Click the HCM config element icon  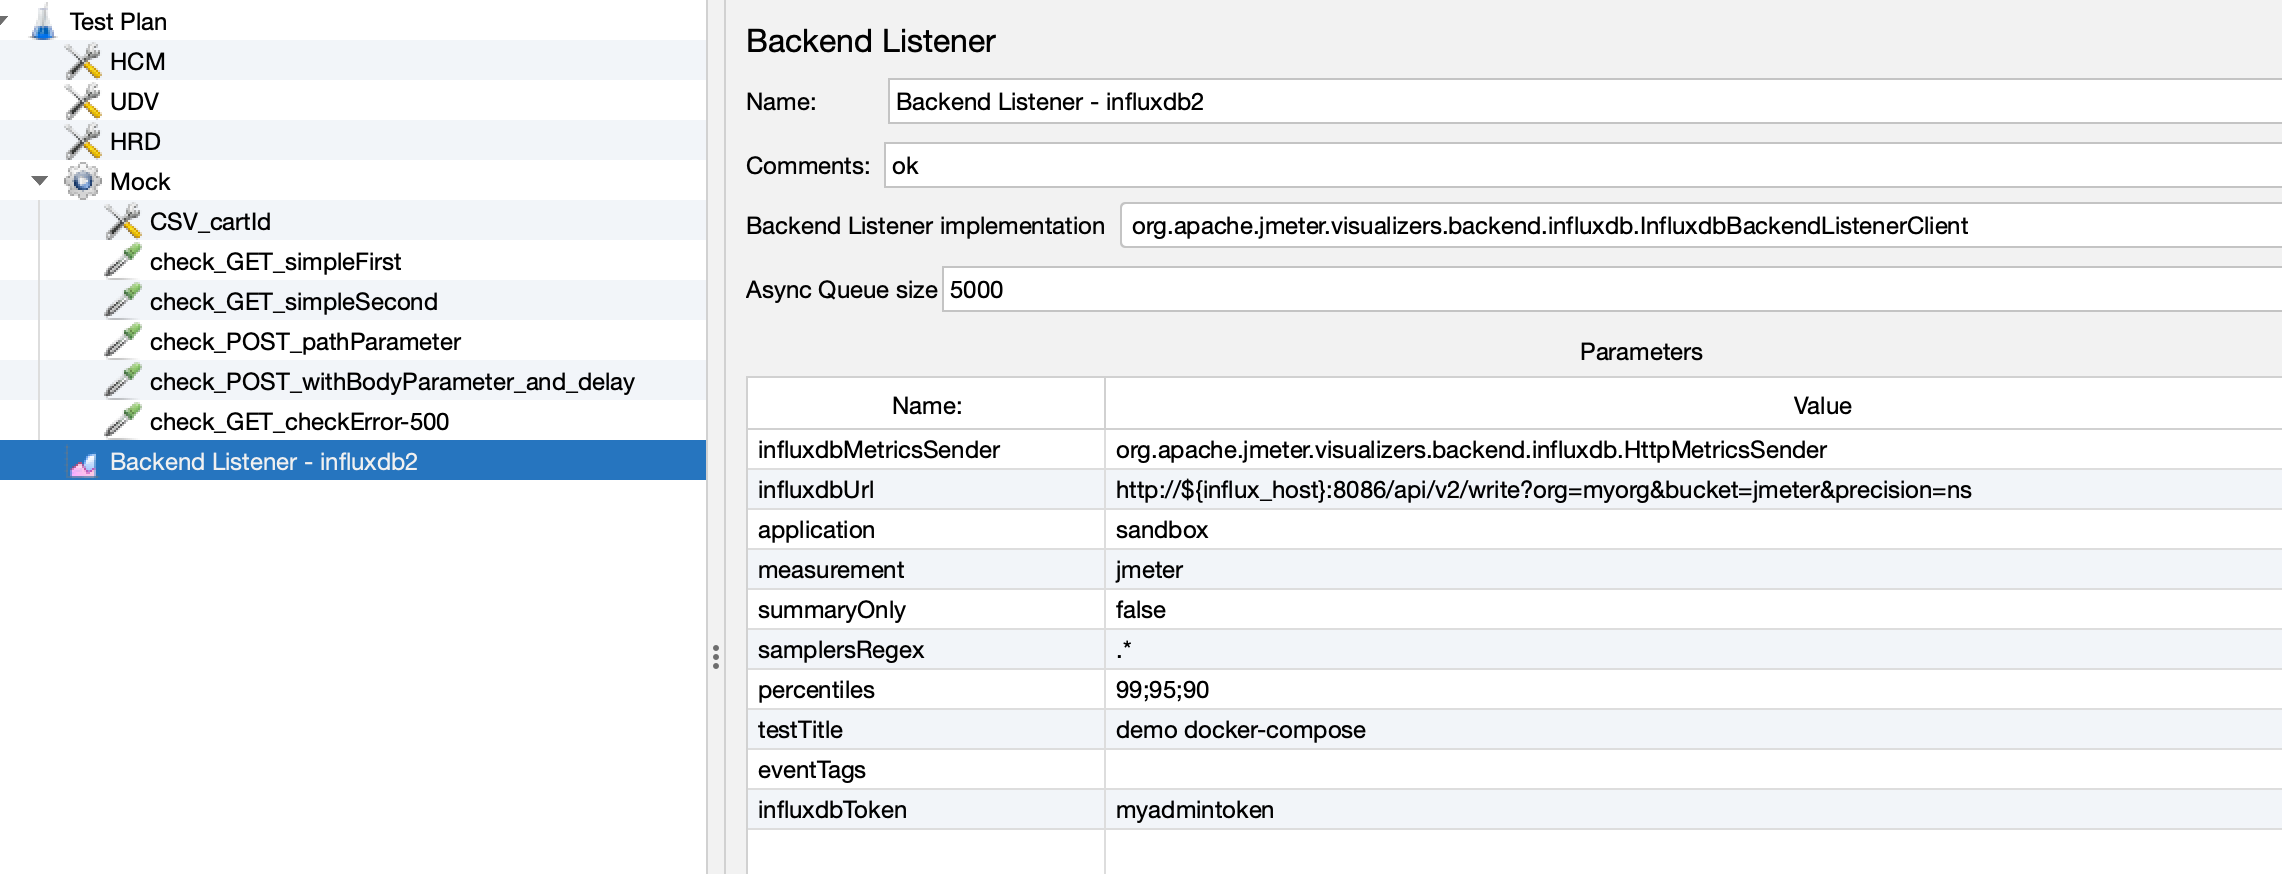(83, 62)
